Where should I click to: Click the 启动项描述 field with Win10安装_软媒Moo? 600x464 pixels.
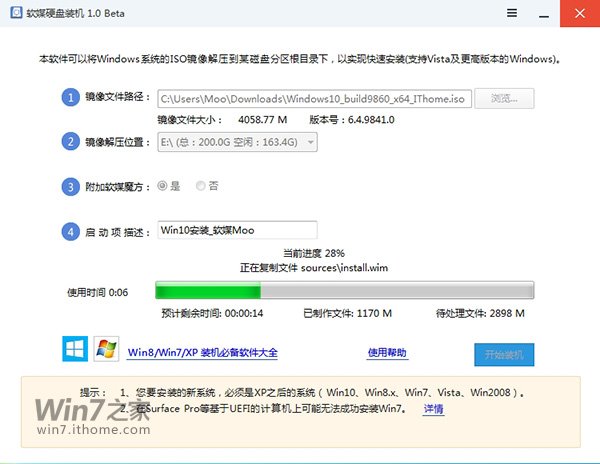tap(237, 230)
